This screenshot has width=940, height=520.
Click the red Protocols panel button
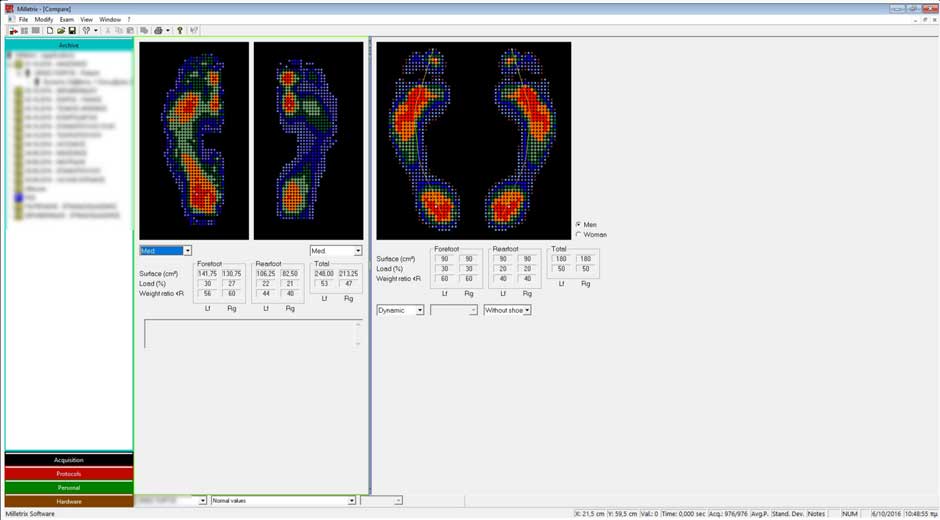[69, 474]
